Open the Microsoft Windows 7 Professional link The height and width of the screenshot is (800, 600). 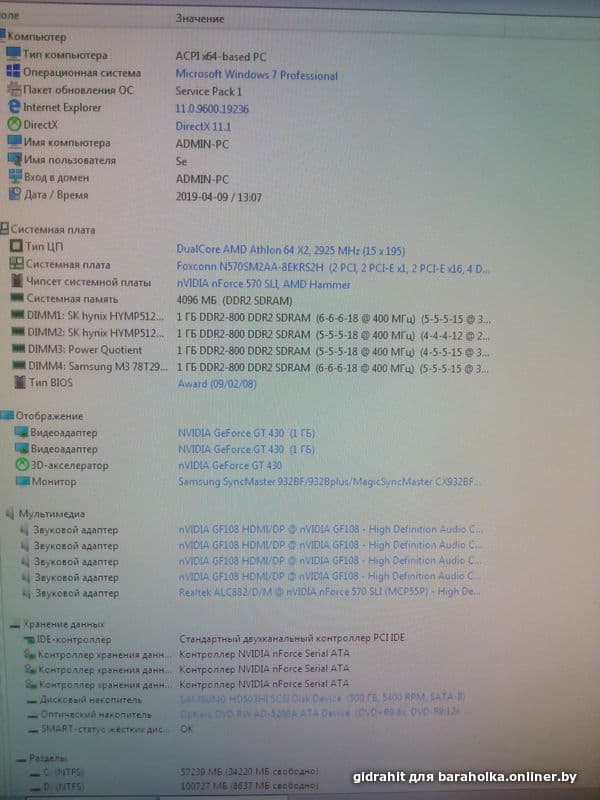point(257,75)
